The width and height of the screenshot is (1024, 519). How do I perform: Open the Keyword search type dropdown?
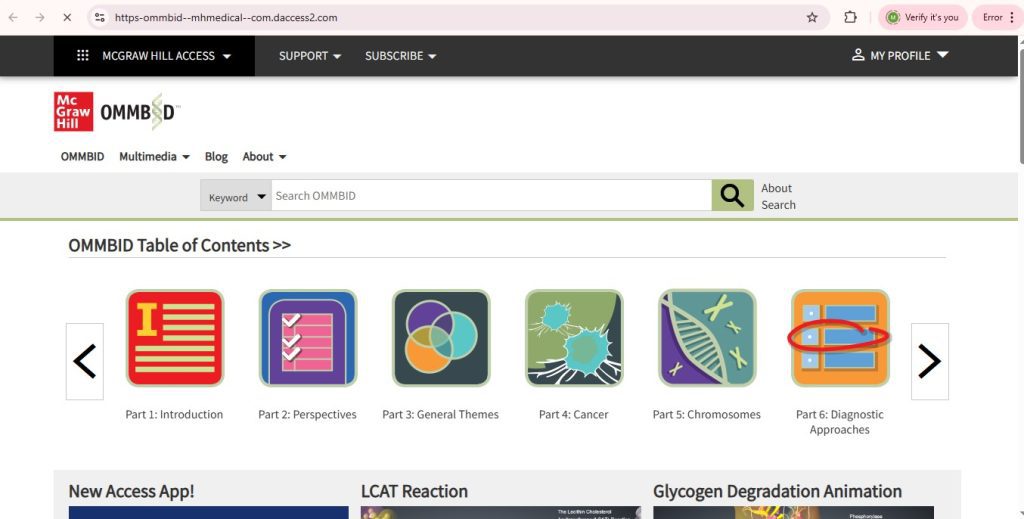point(236,196)
